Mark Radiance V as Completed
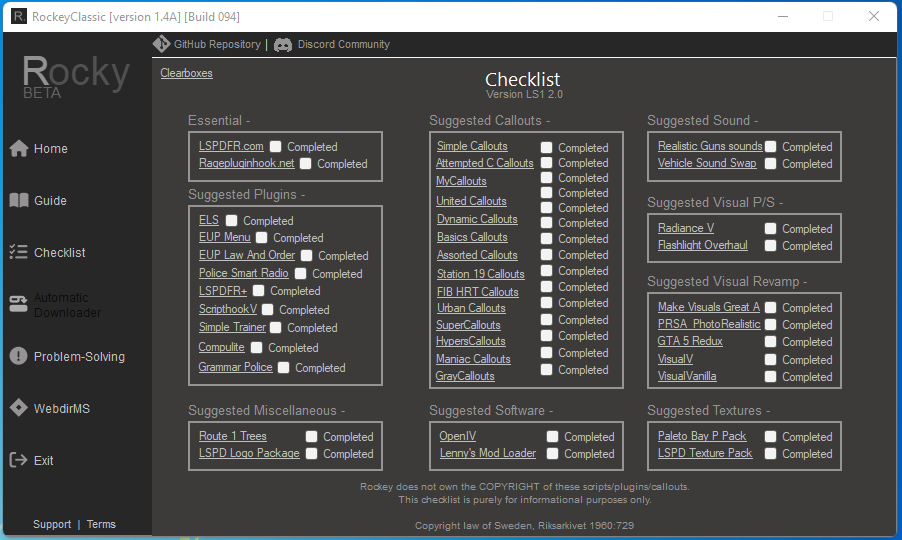This screenshot has width=902, height=540. tap(771, 229)
